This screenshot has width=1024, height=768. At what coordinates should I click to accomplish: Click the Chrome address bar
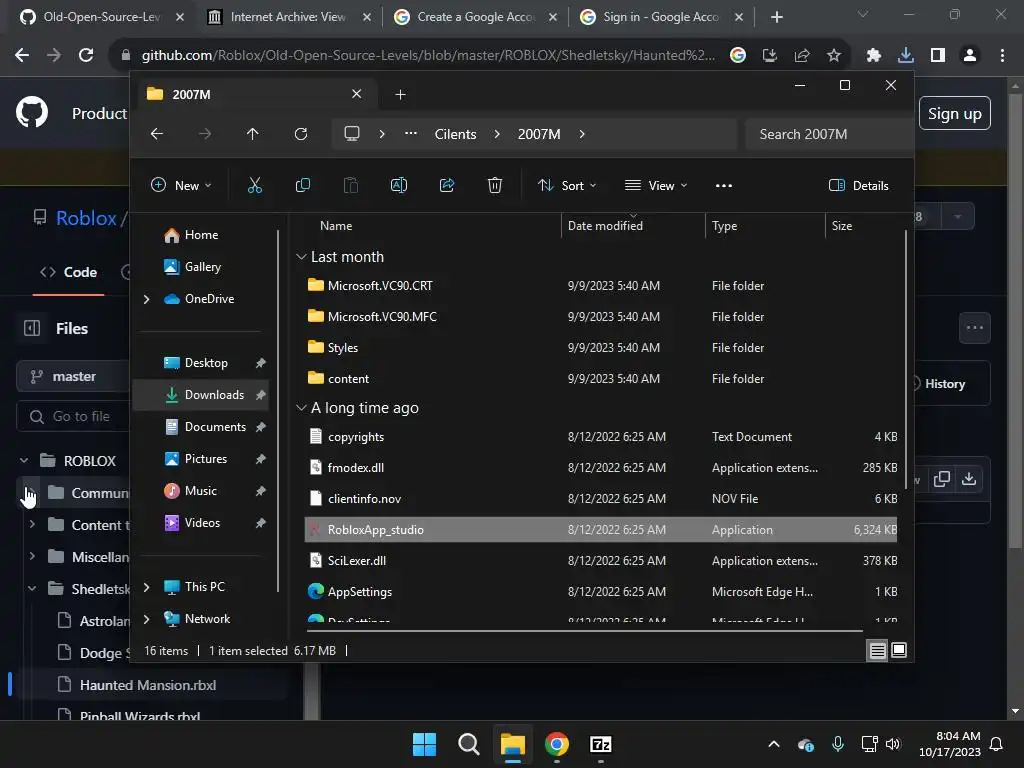click(x=428, y=56)
